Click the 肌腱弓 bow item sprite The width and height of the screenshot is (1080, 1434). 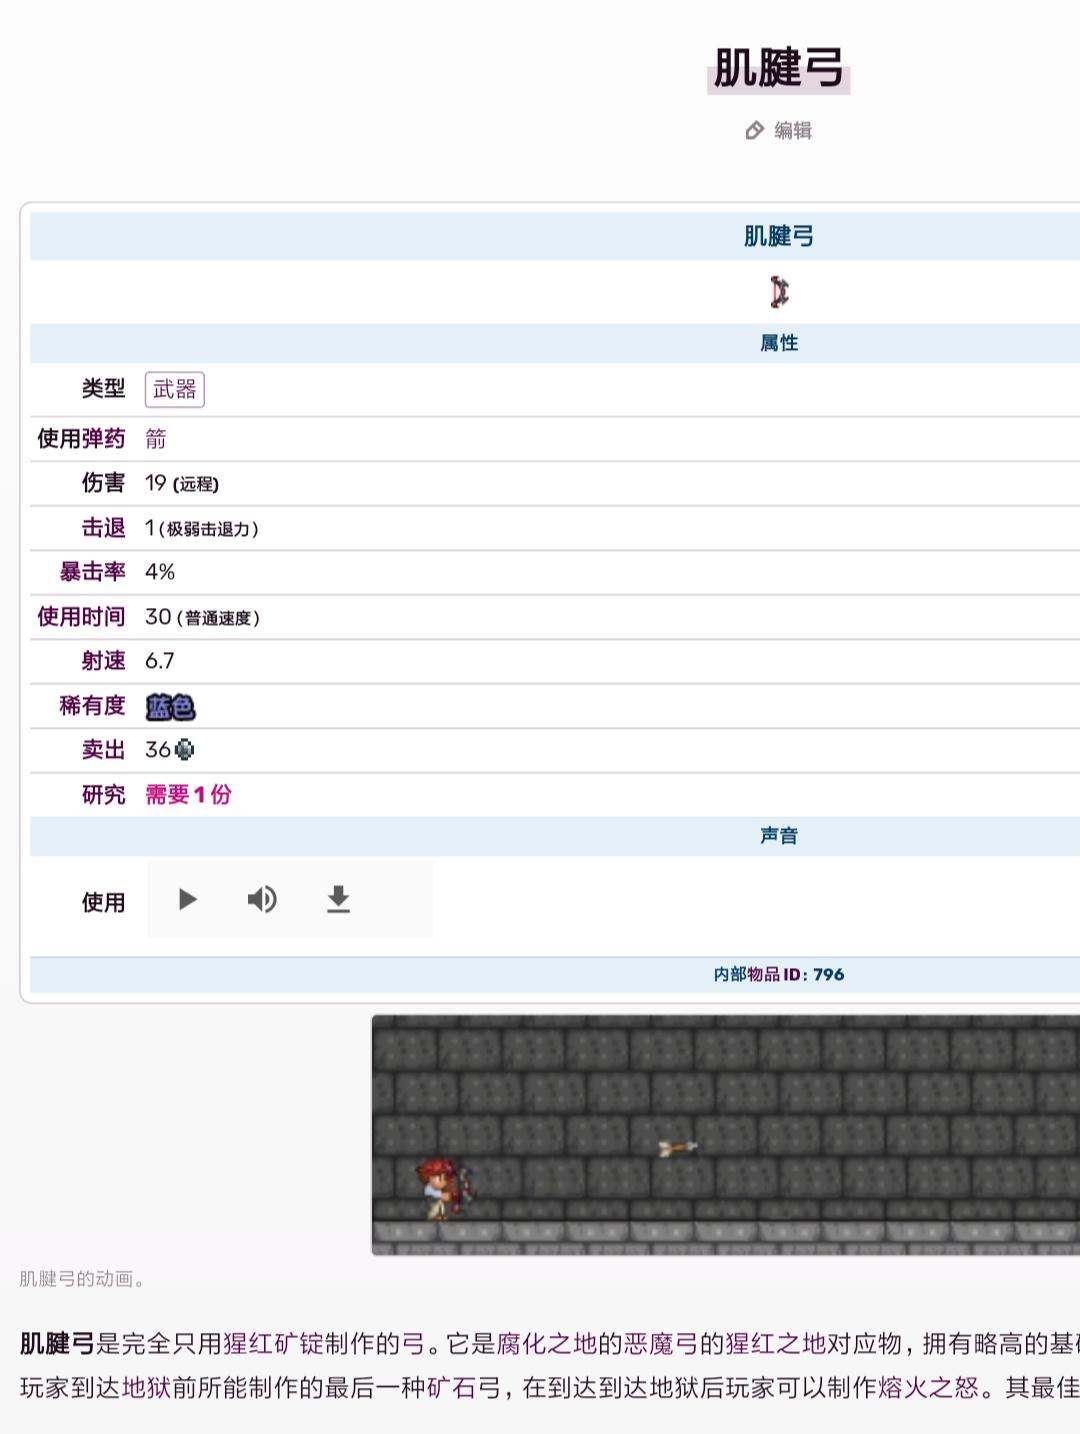tap(779, 291)
